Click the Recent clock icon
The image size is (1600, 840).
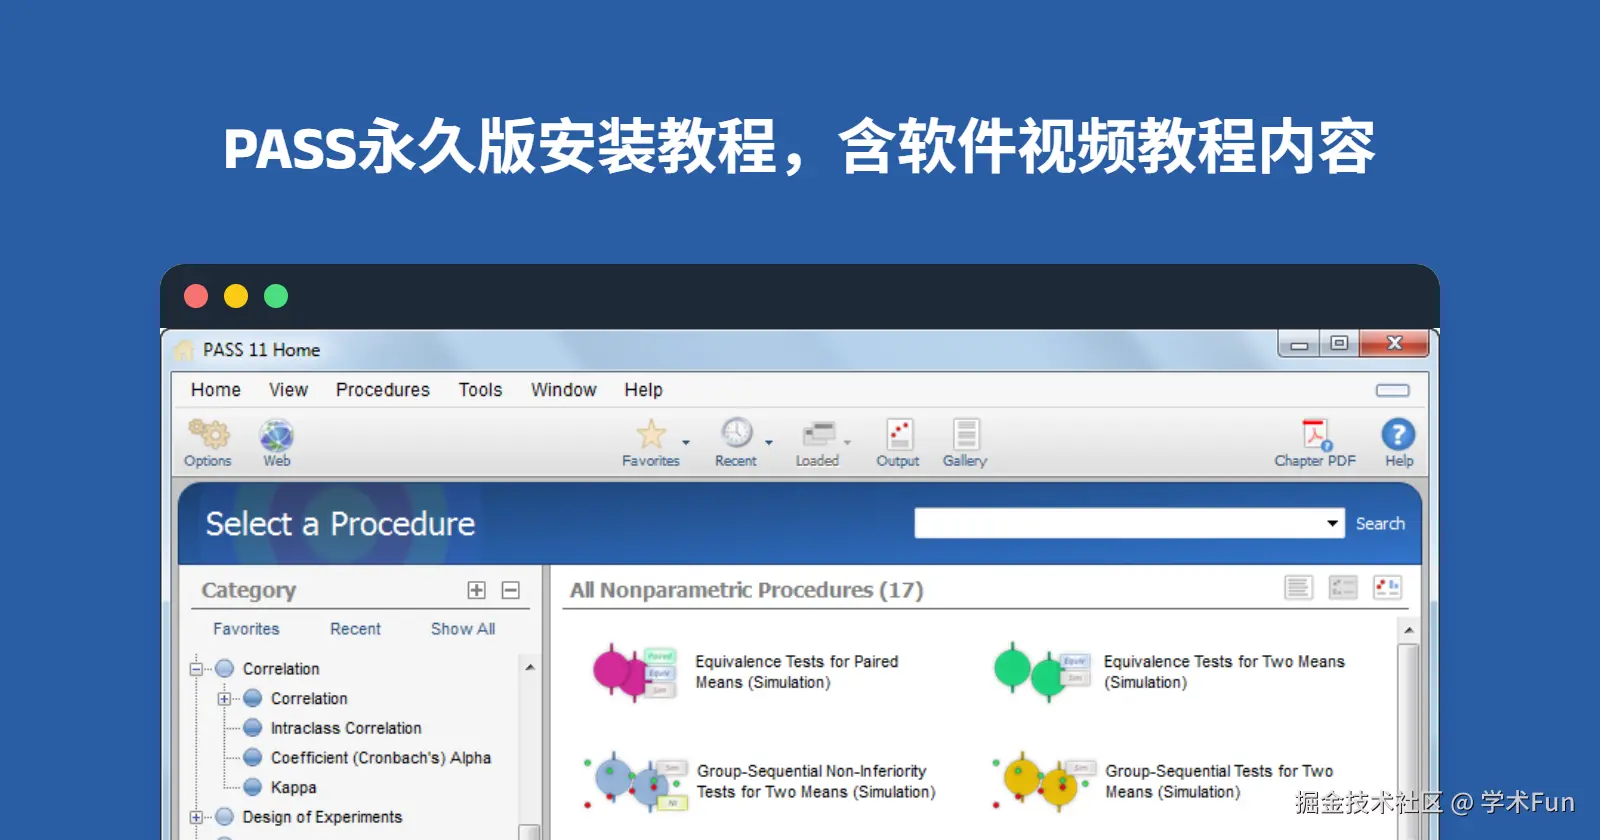(737, 433)
